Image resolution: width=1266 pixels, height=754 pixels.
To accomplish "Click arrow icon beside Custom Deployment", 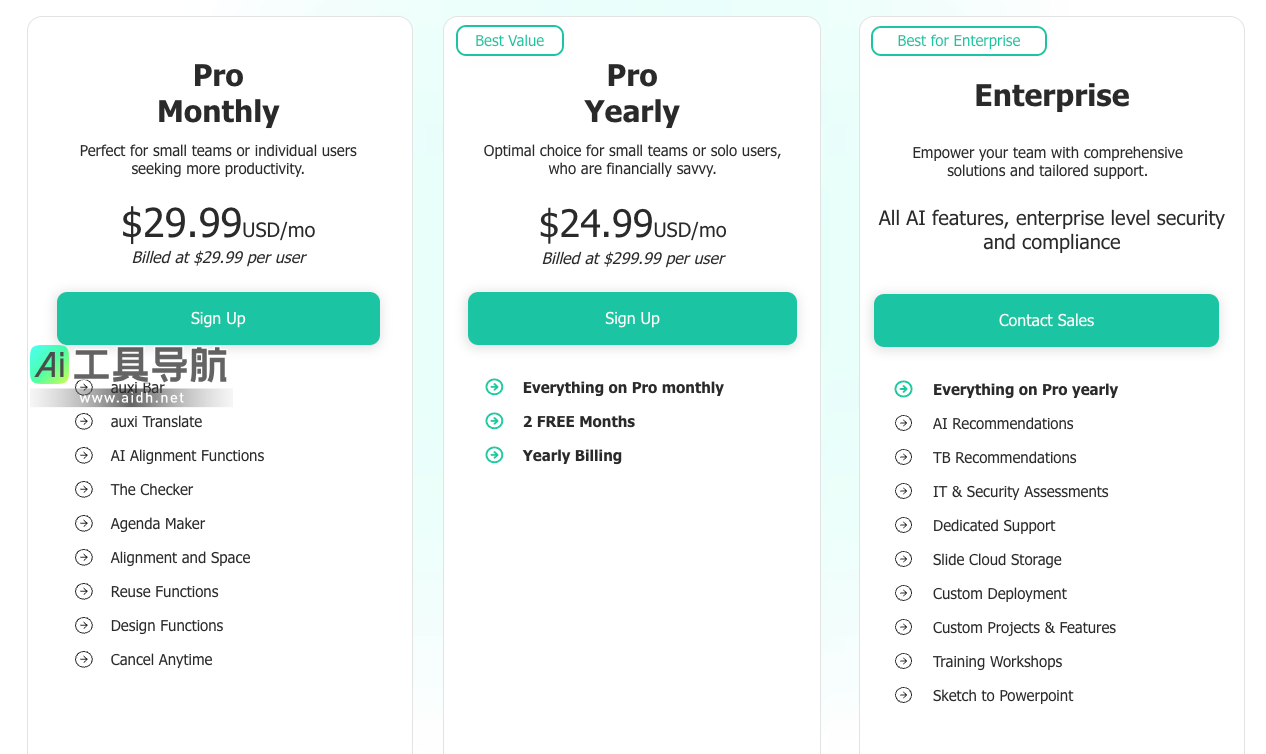I will tap(903, 593).
